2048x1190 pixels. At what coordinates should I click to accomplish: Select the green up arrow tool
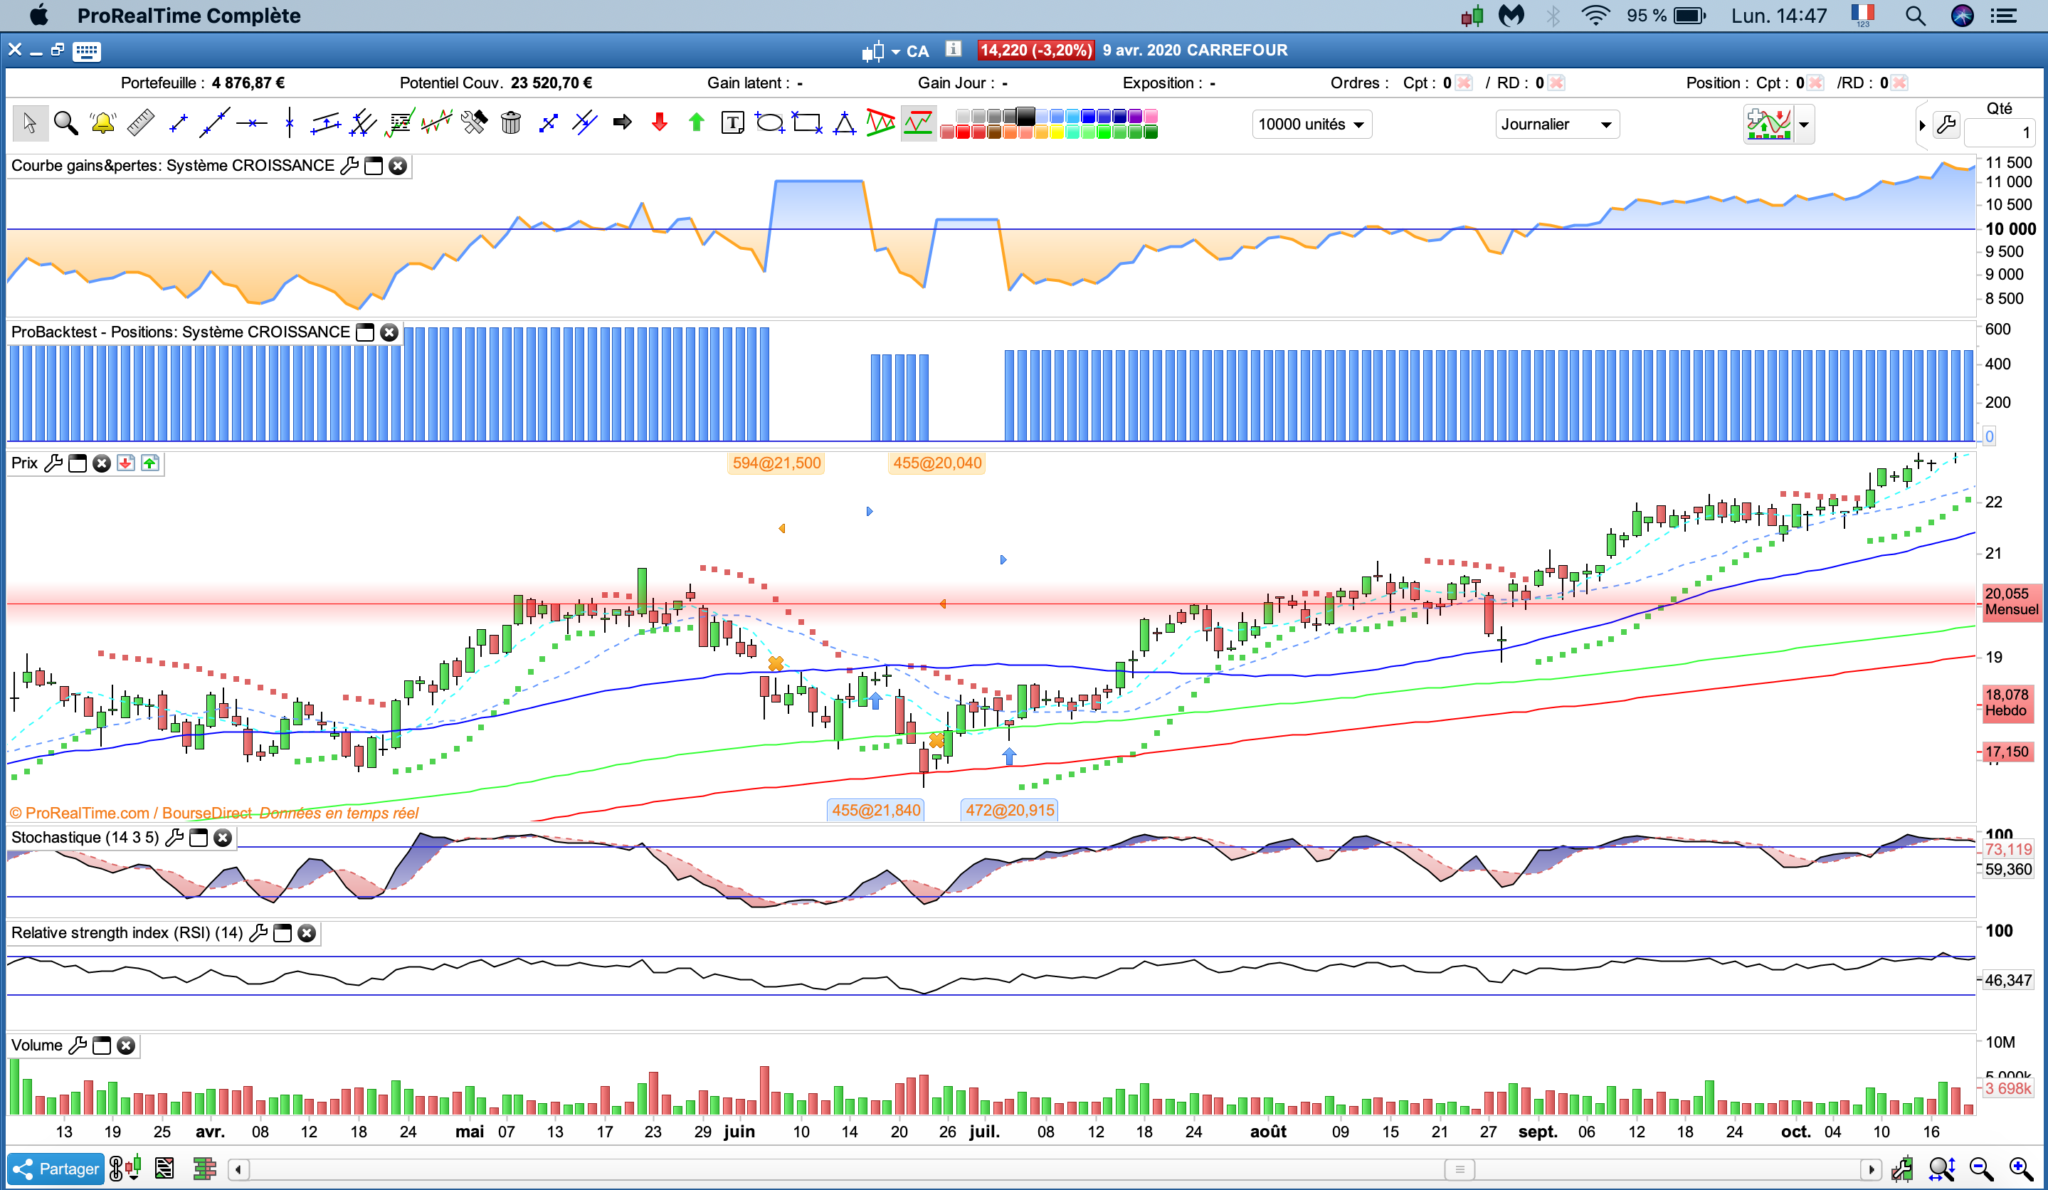696,123
